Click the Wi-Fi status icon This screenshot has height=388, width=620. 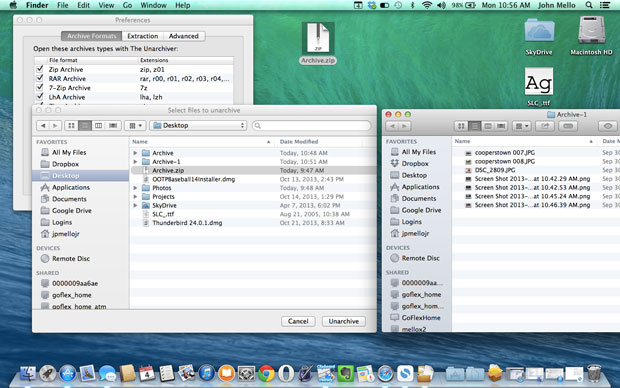point(427,5)
